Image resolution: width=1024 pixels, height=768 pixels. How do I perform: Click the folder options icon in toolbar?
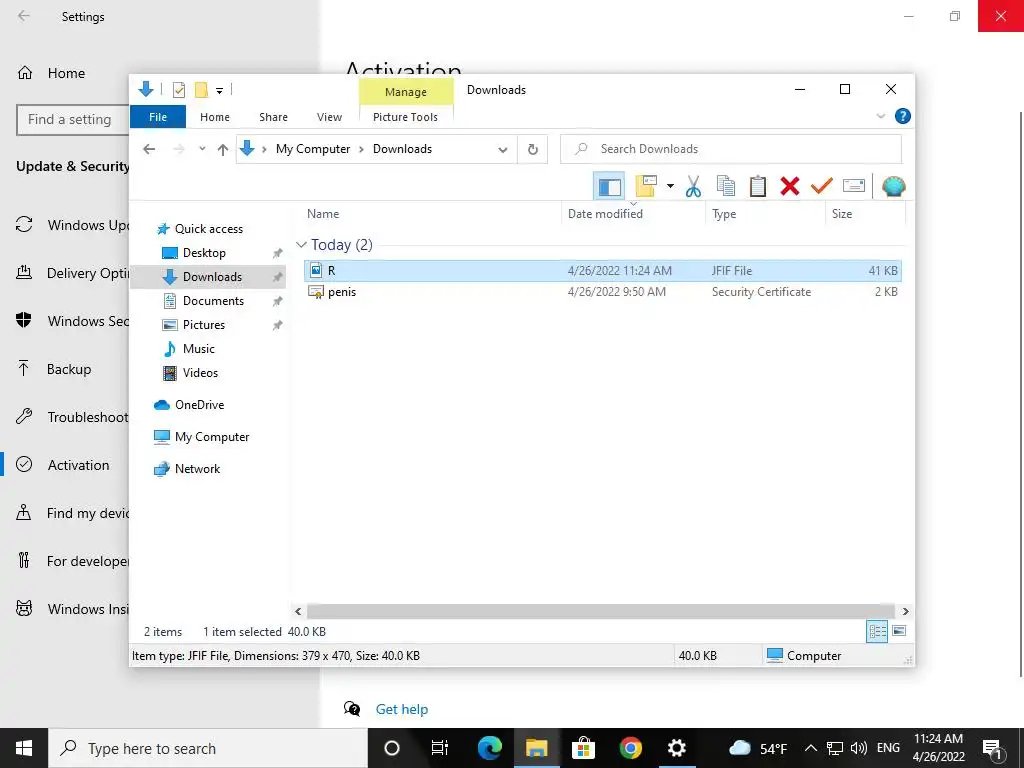coord(646,187)
